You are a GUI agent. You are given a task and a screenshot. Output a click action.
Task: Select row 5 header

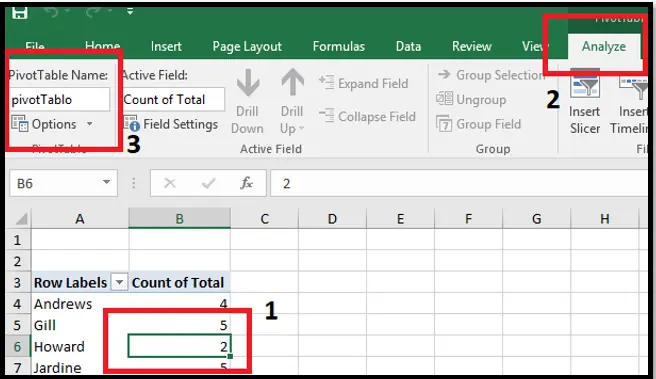pyautogui.click(x=18, y=325)
